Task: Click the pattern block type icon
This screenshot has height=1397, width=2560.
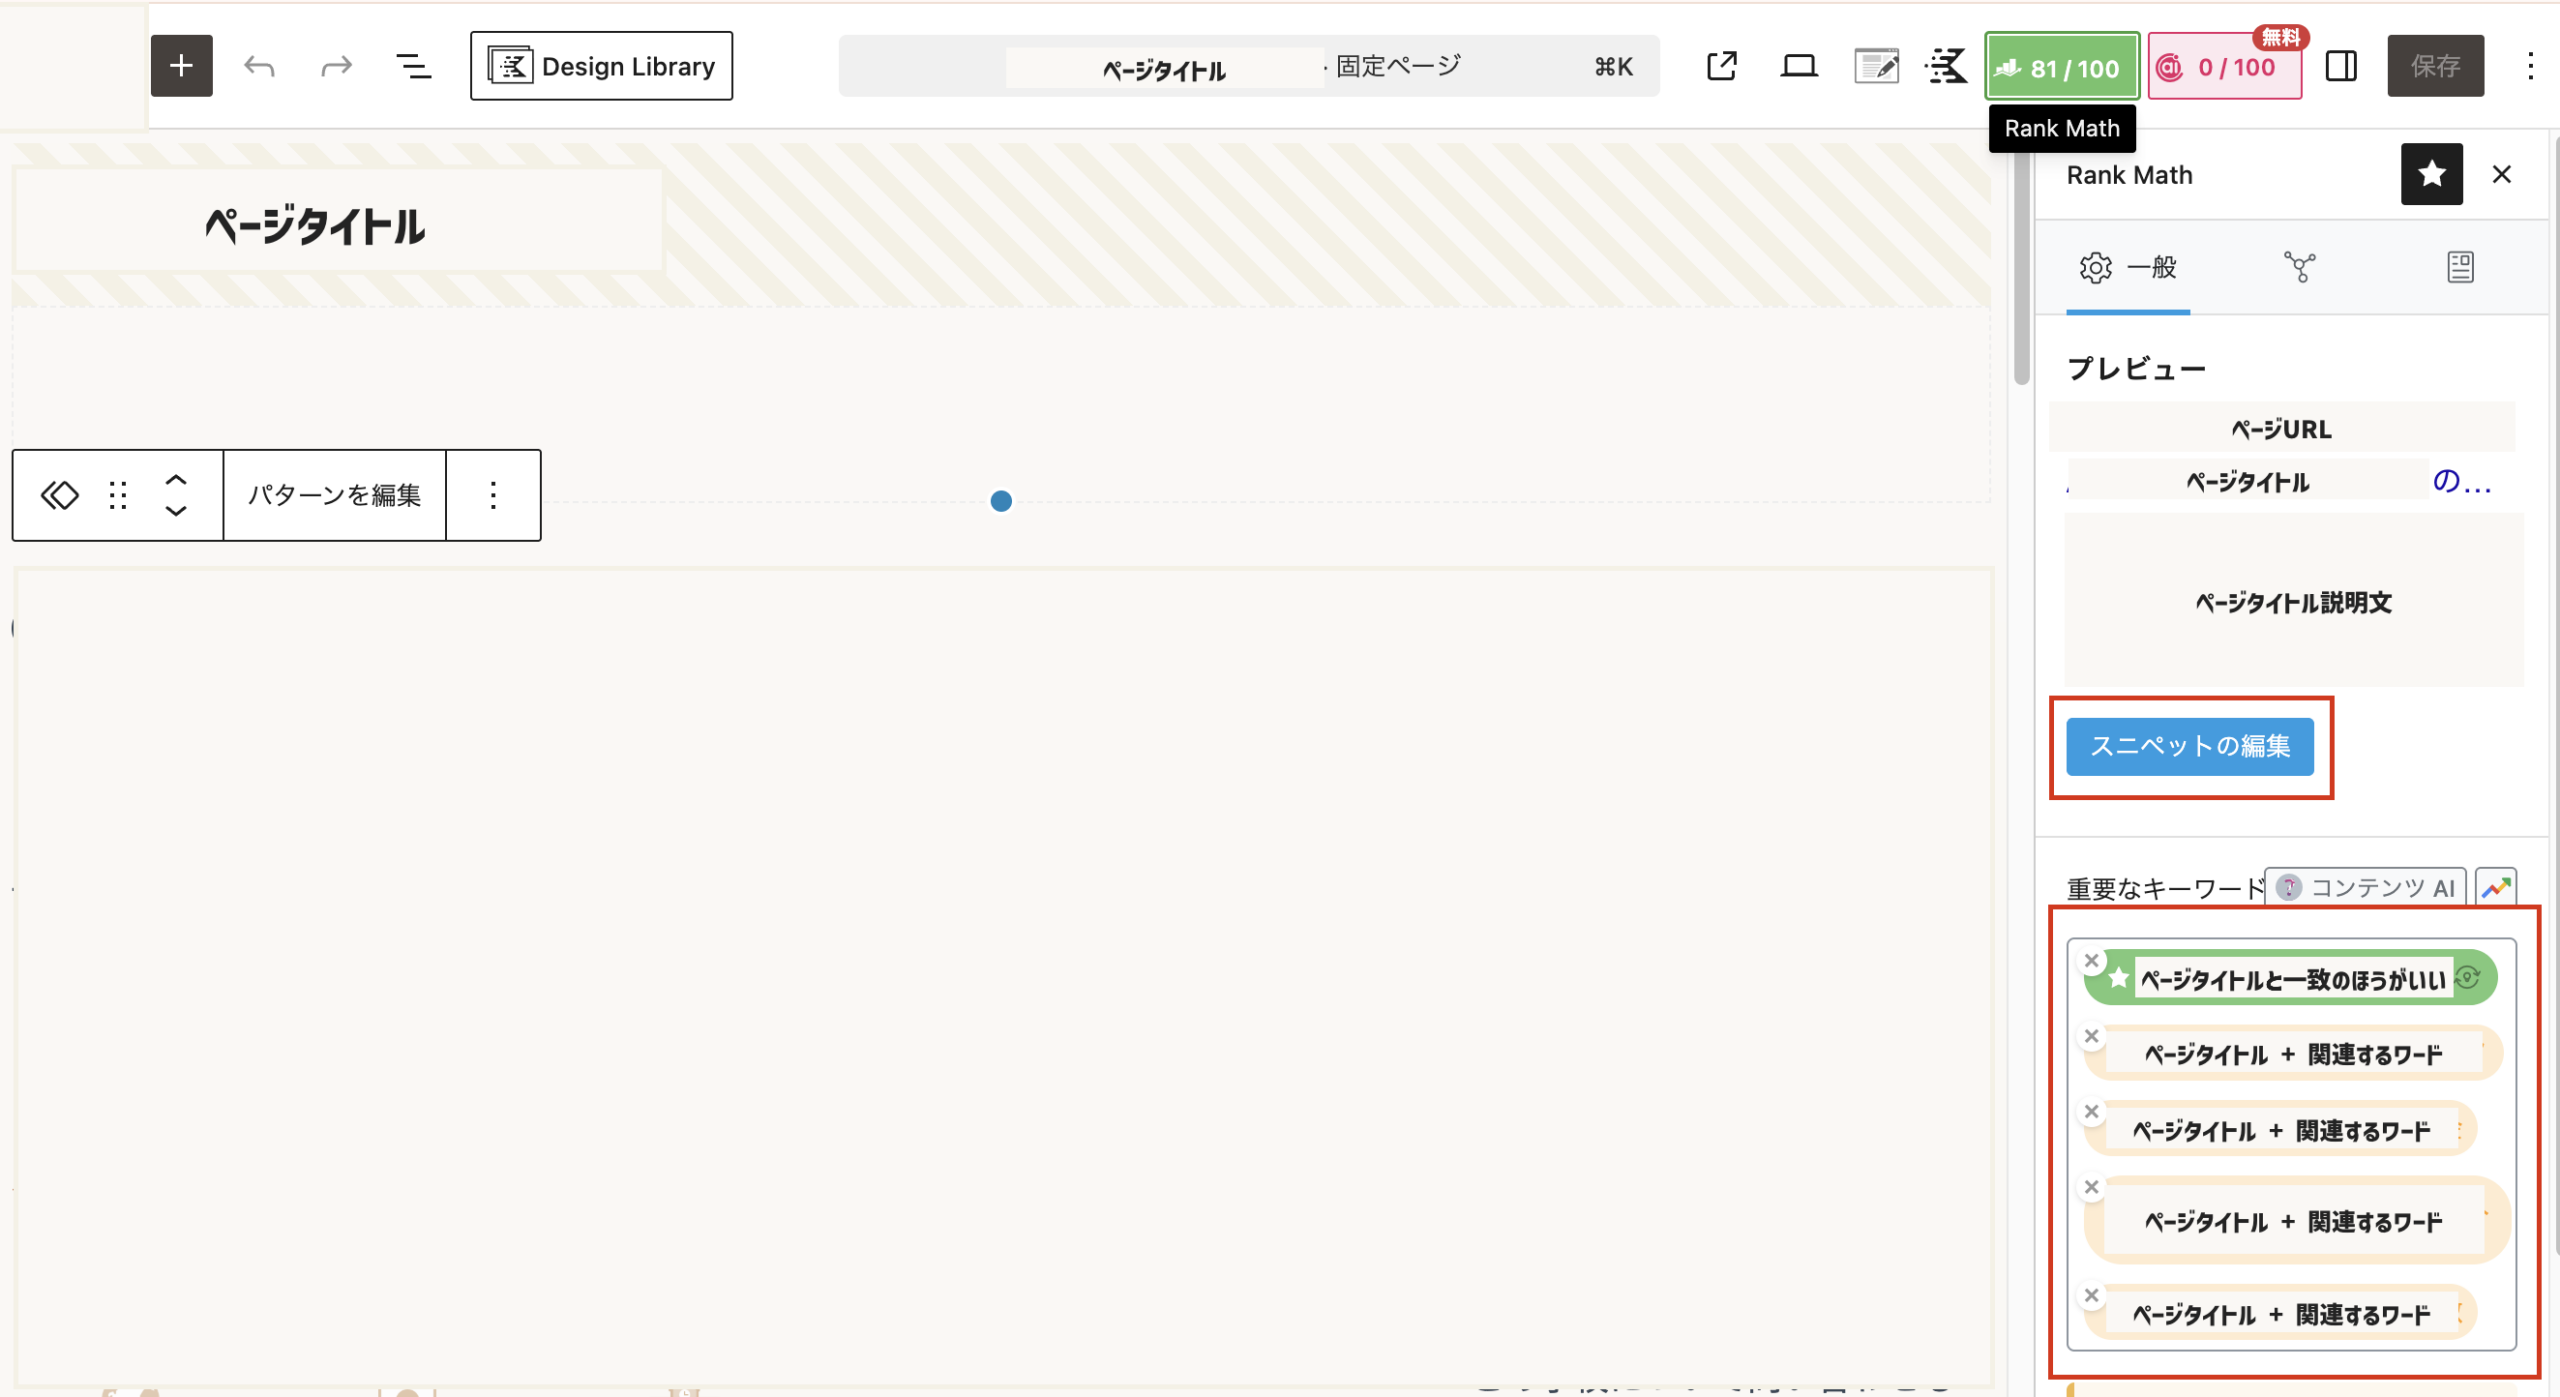Action: pos(59,495)
